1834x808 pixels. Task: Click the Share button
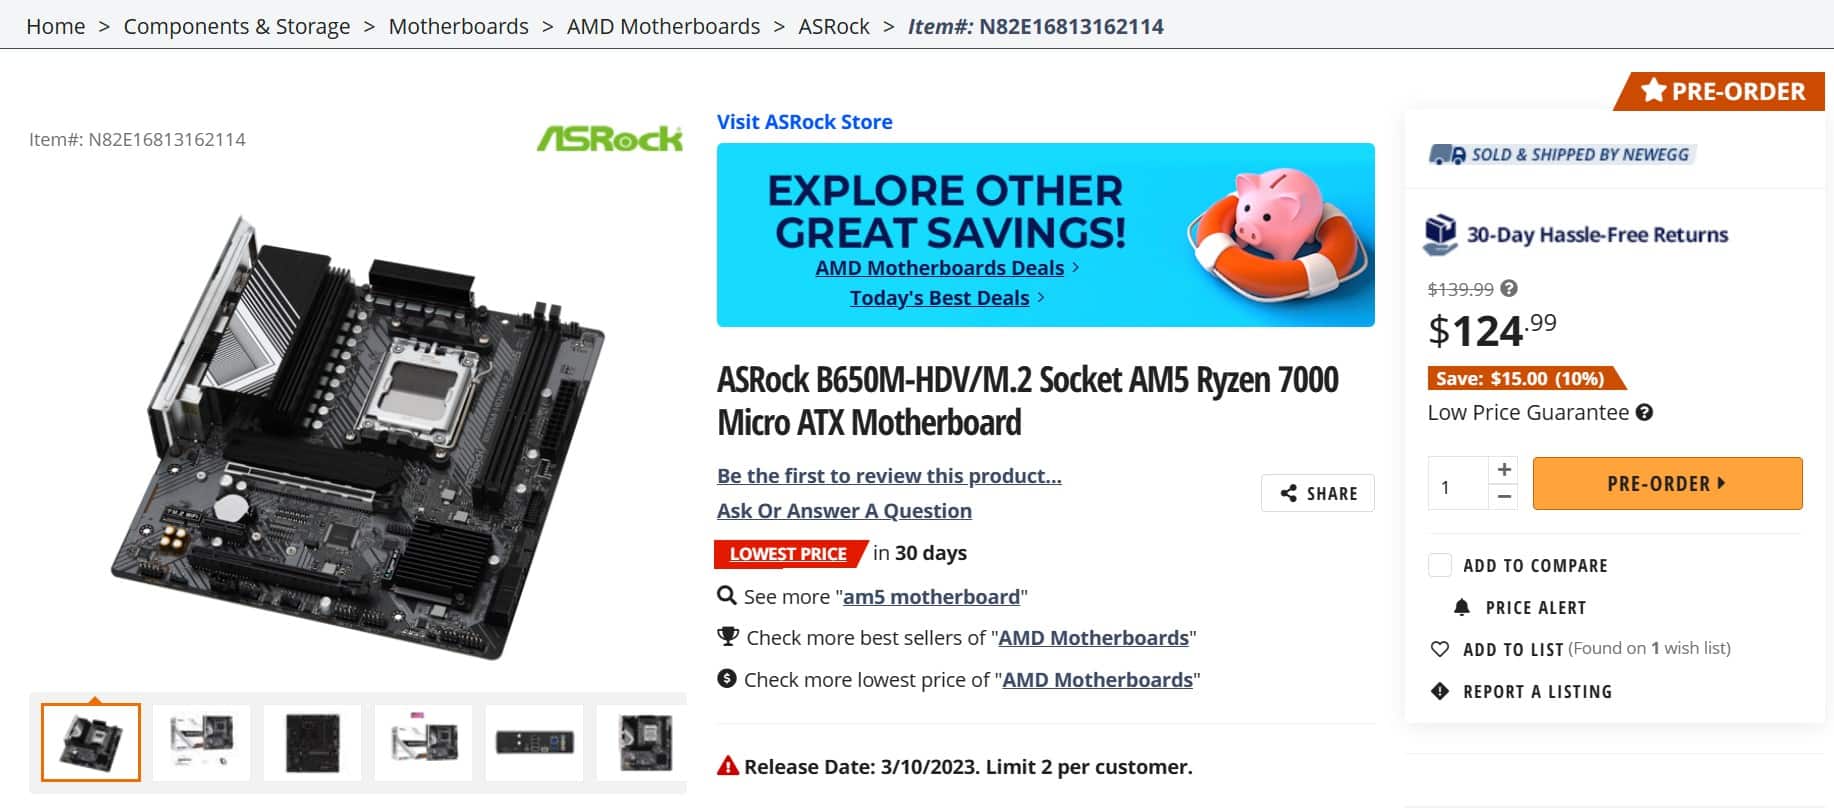click(1317, 493)
